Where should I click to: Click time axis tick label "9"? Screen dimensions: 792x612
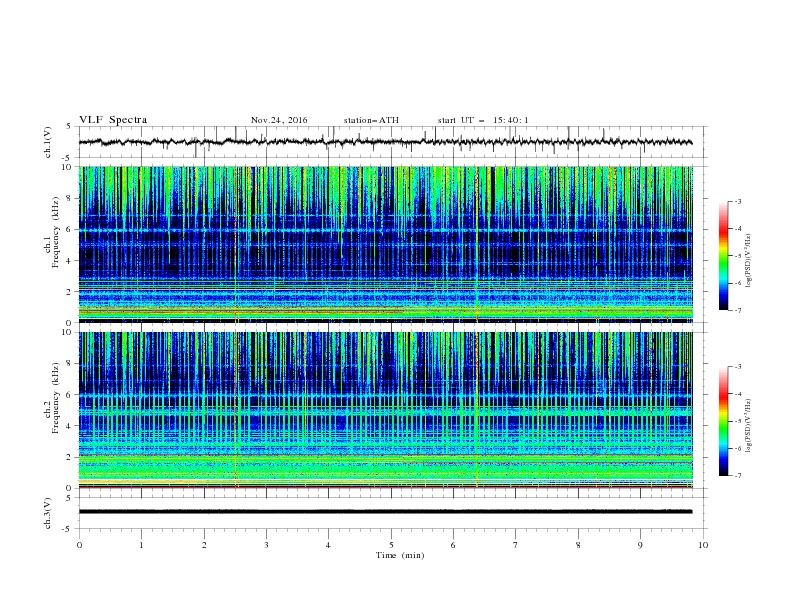click(640, 545)
